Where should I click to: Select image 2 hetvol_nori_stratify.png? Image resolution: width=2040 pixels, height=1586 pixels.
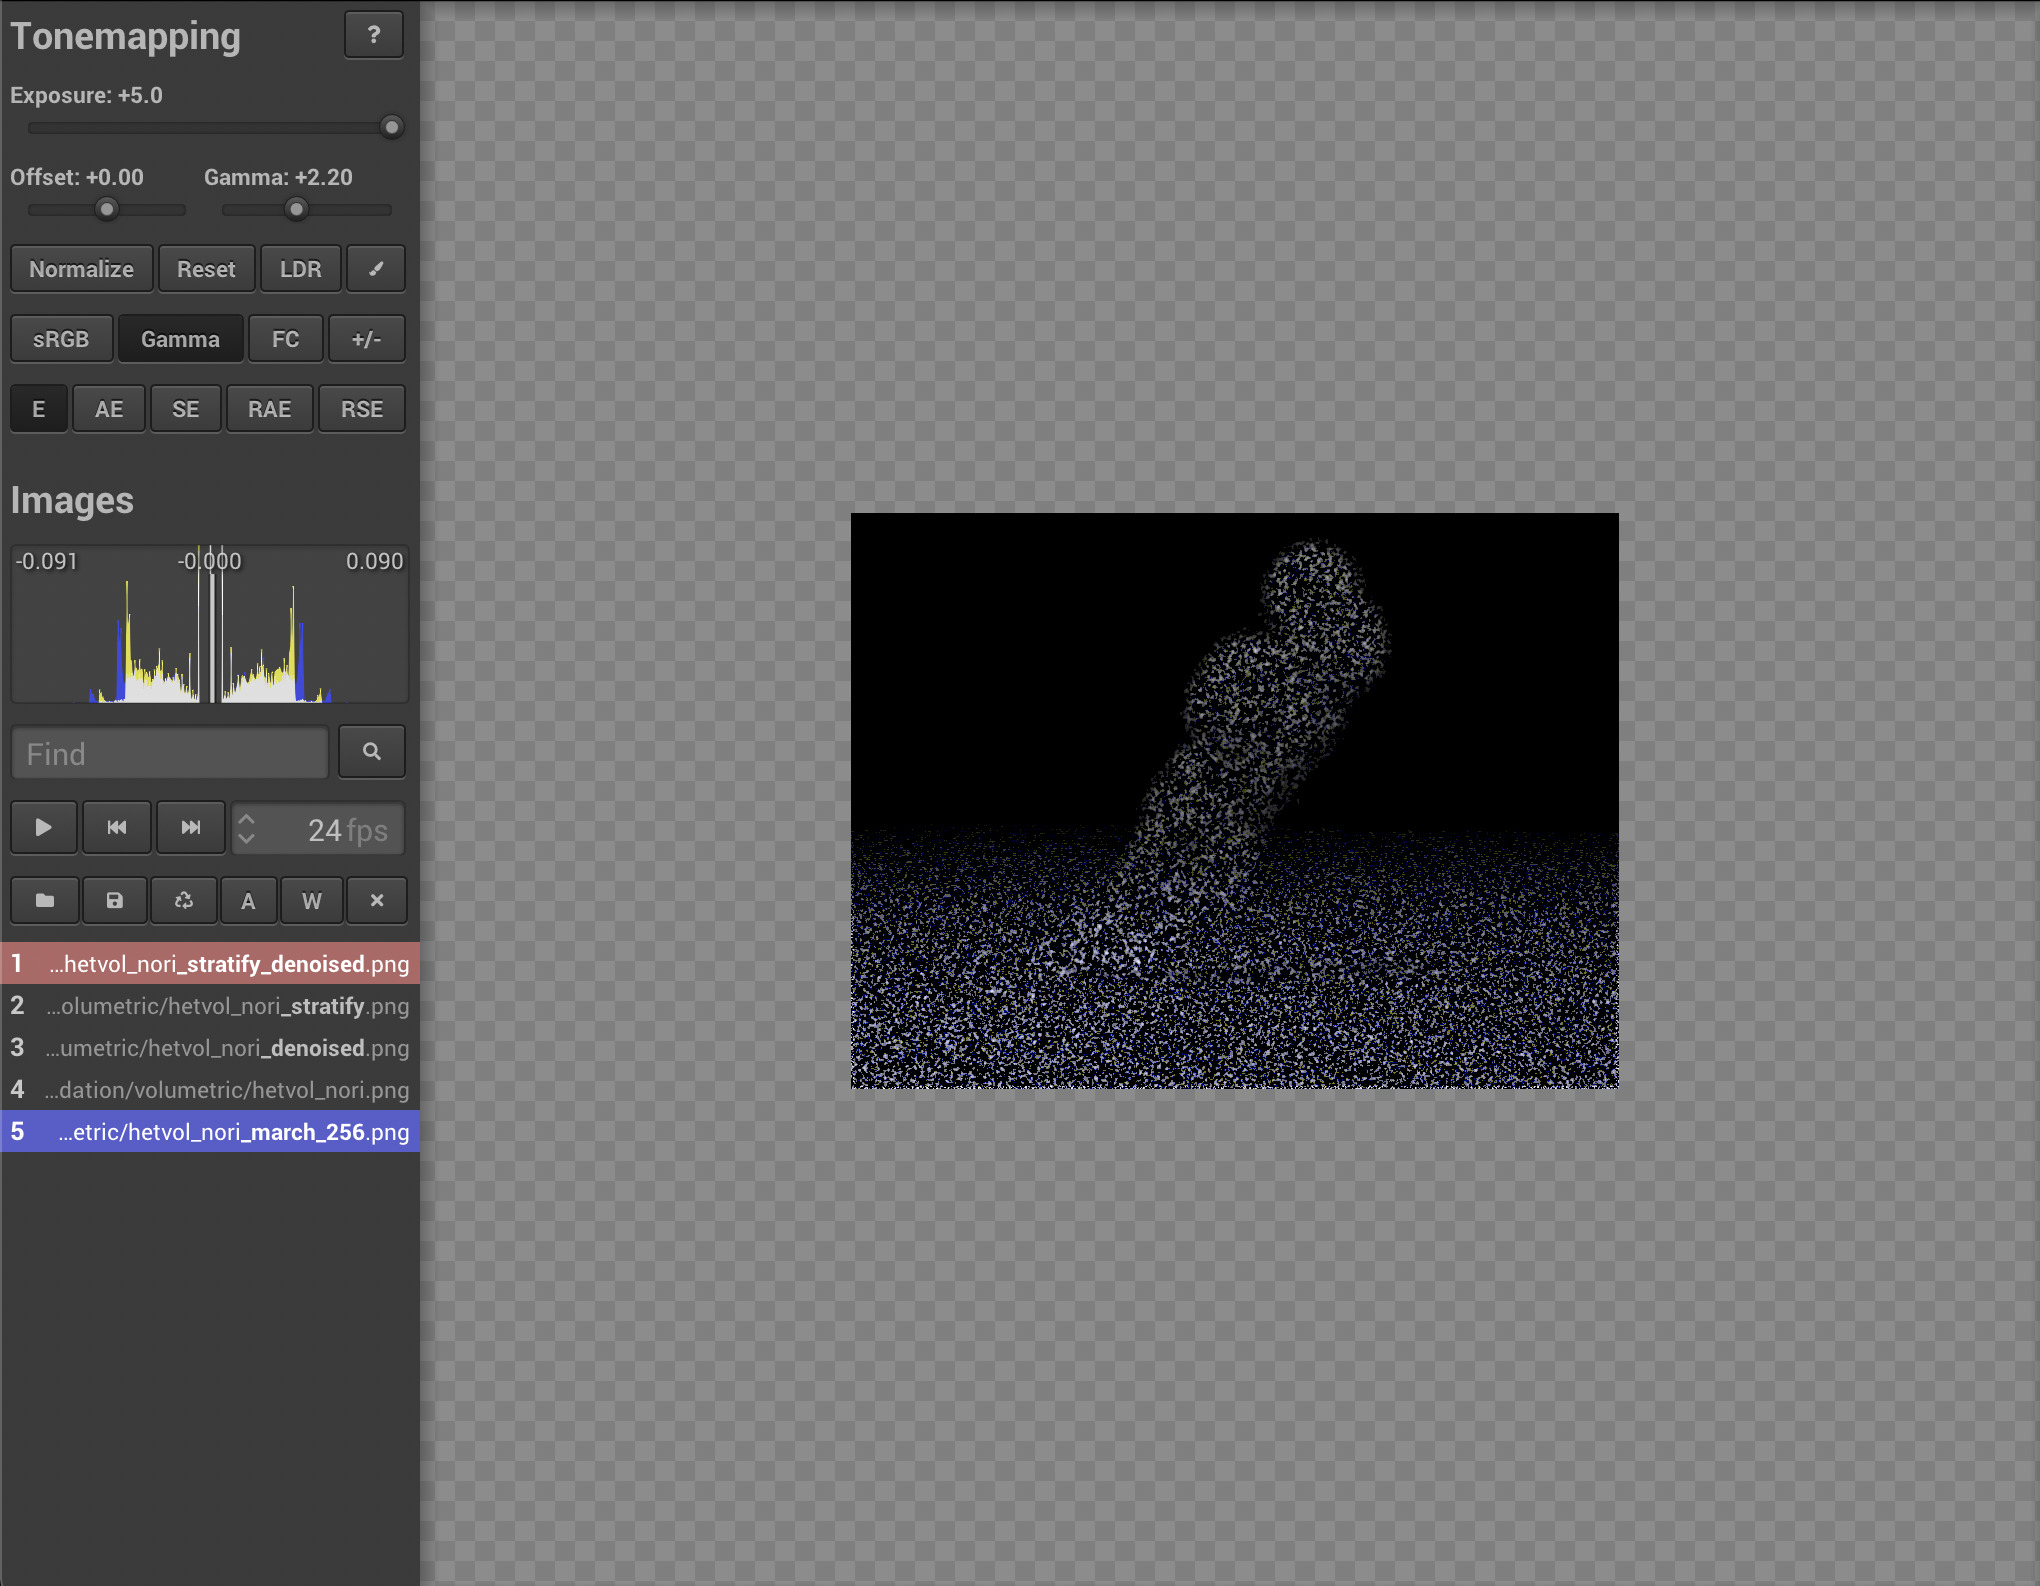(210, 1005)
